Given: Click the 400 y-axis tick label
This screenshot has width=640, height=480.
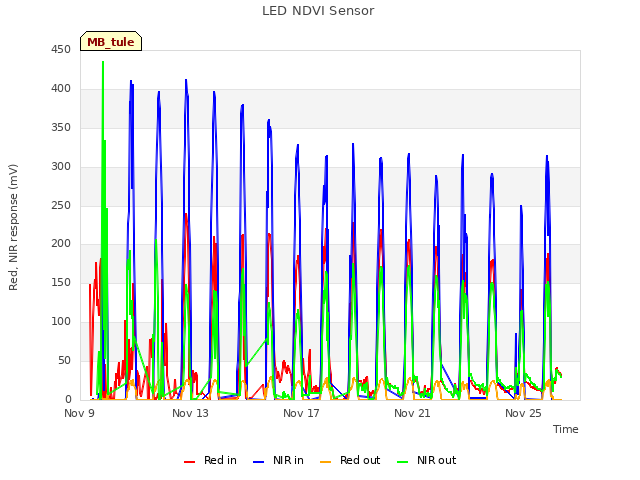Looking at the screenshot, I should click(61, 88).
